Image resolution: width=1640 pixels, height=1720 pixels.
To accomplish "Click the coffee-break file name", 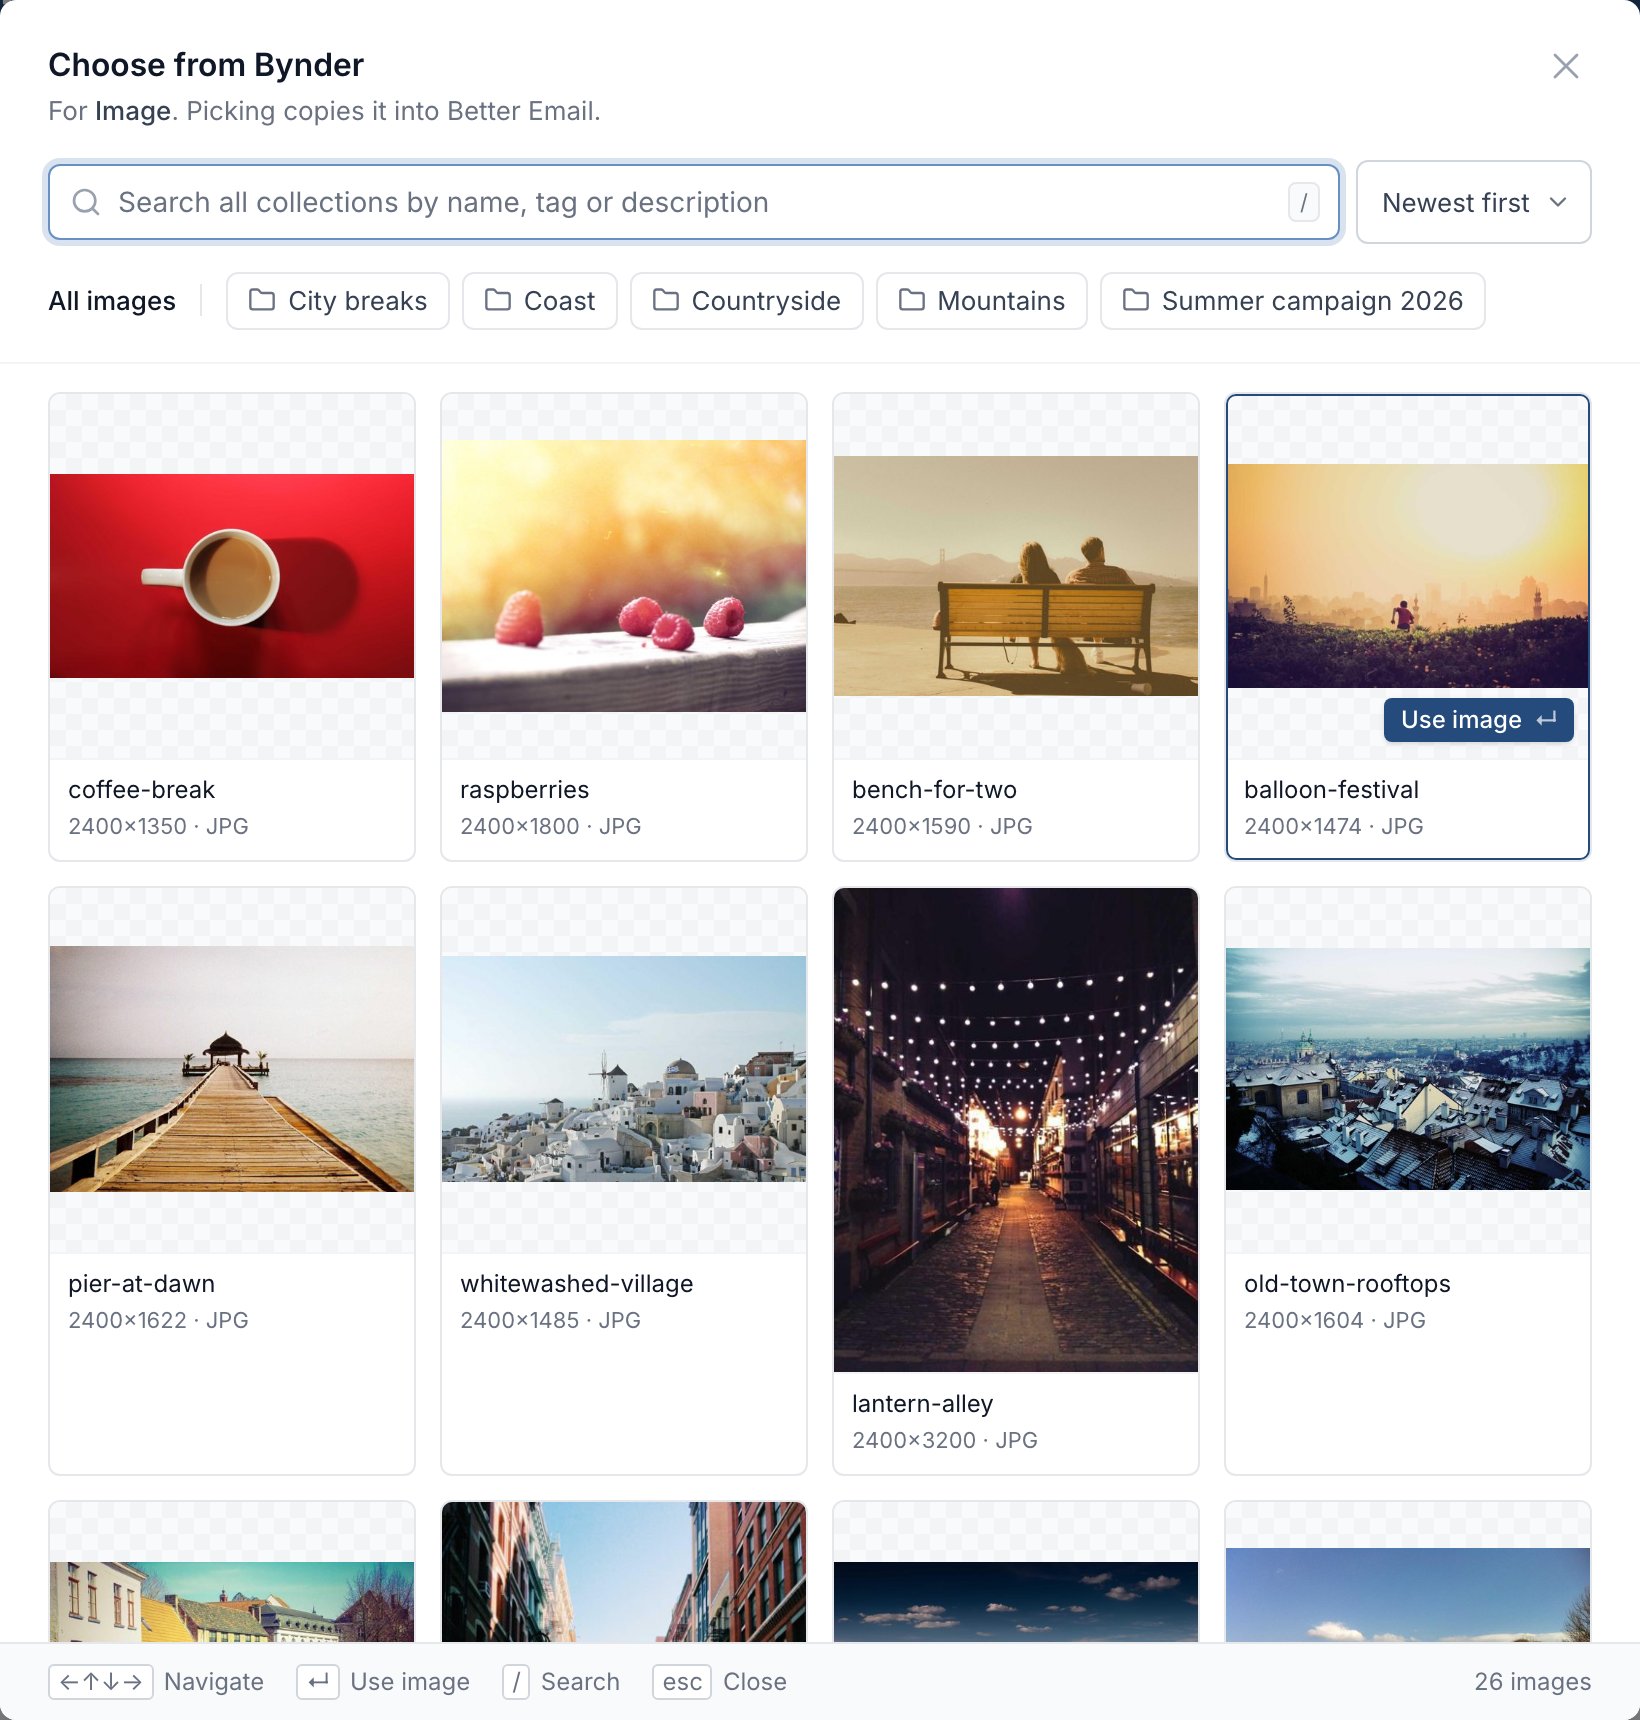I will [141, 790].
